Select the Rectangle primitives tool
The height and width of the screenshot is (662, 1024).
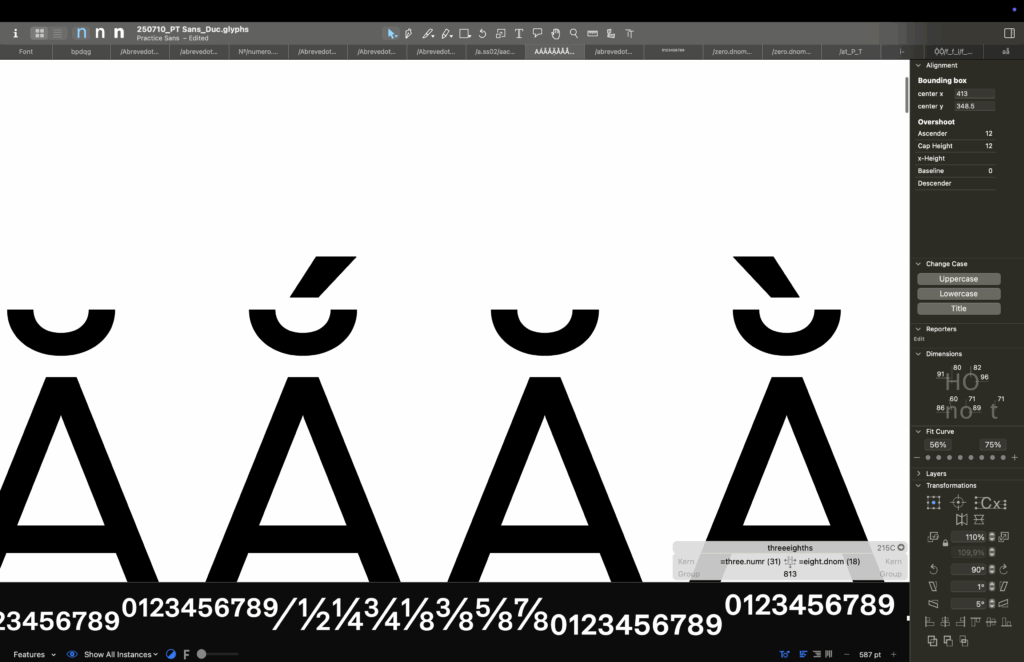pyautogui.click(x=465, y=33)
